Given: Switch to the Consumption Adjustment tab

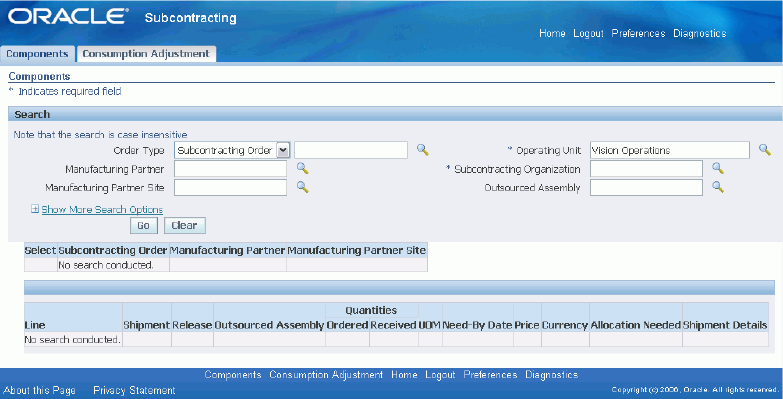Looking at the screenshot, I should pos(146,53).
